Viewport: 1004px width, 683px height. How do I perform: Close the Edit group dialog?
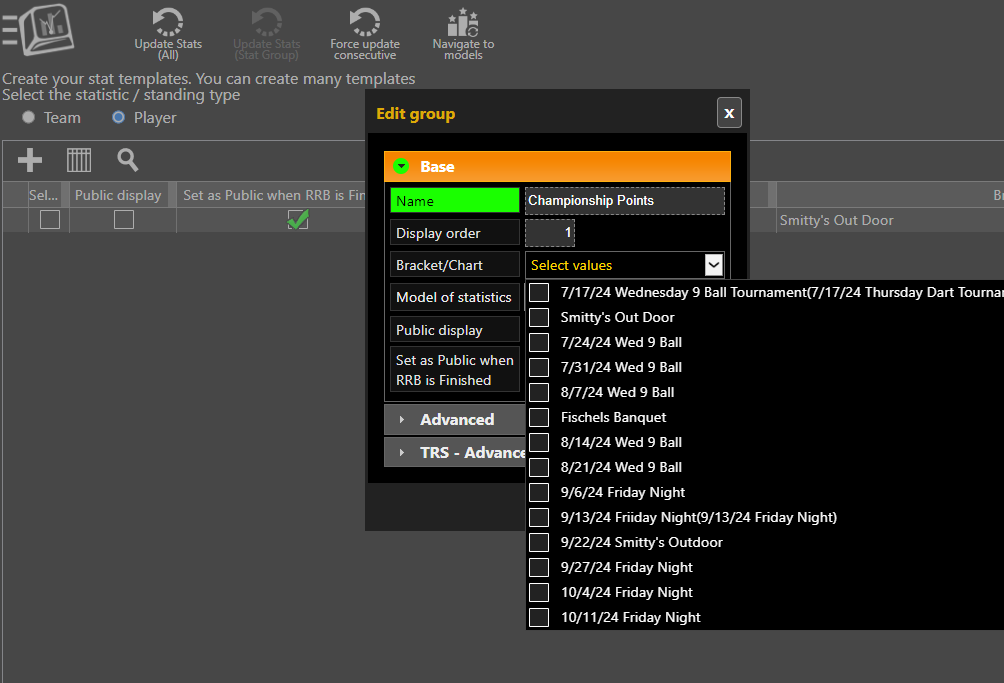(x=729, y=113)
